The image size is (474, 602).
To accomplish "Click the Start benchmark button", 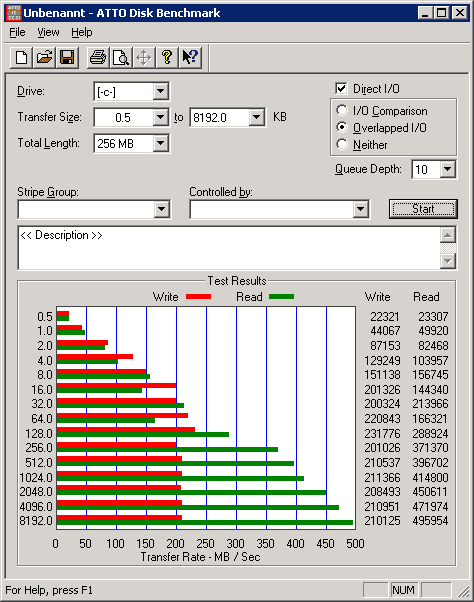I will [x=423, y=209].
